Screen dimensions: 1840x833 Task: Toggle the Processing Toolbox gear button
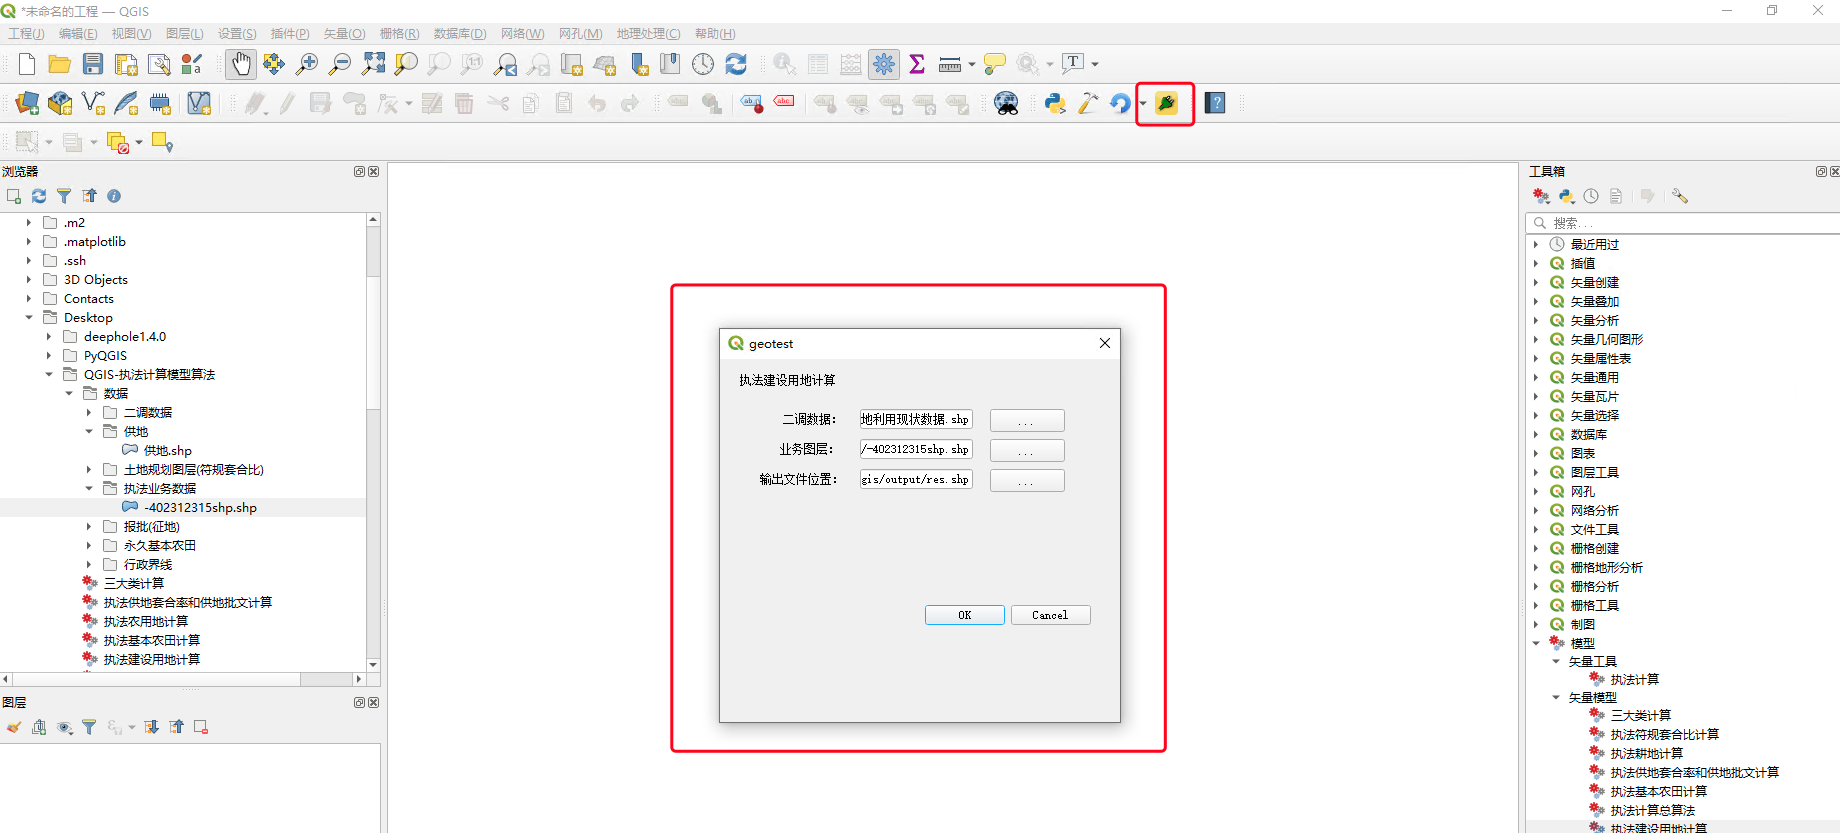pos(884,64)
